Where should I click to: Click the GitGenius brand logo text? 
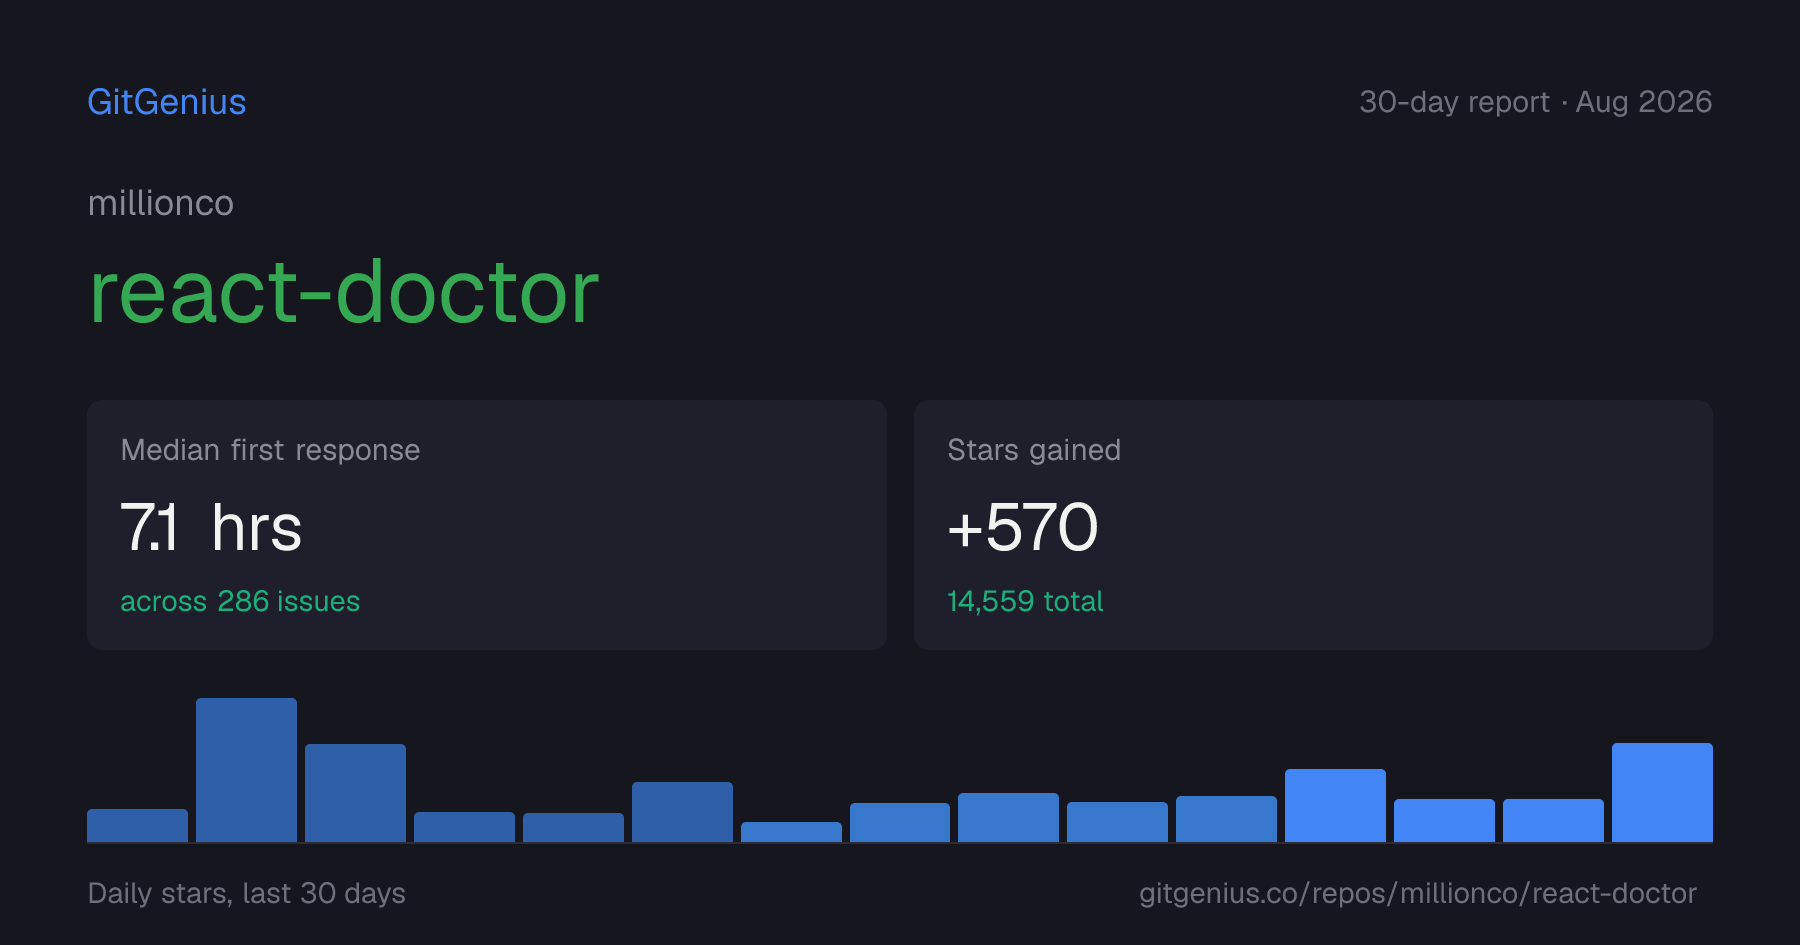pos(167,102)
